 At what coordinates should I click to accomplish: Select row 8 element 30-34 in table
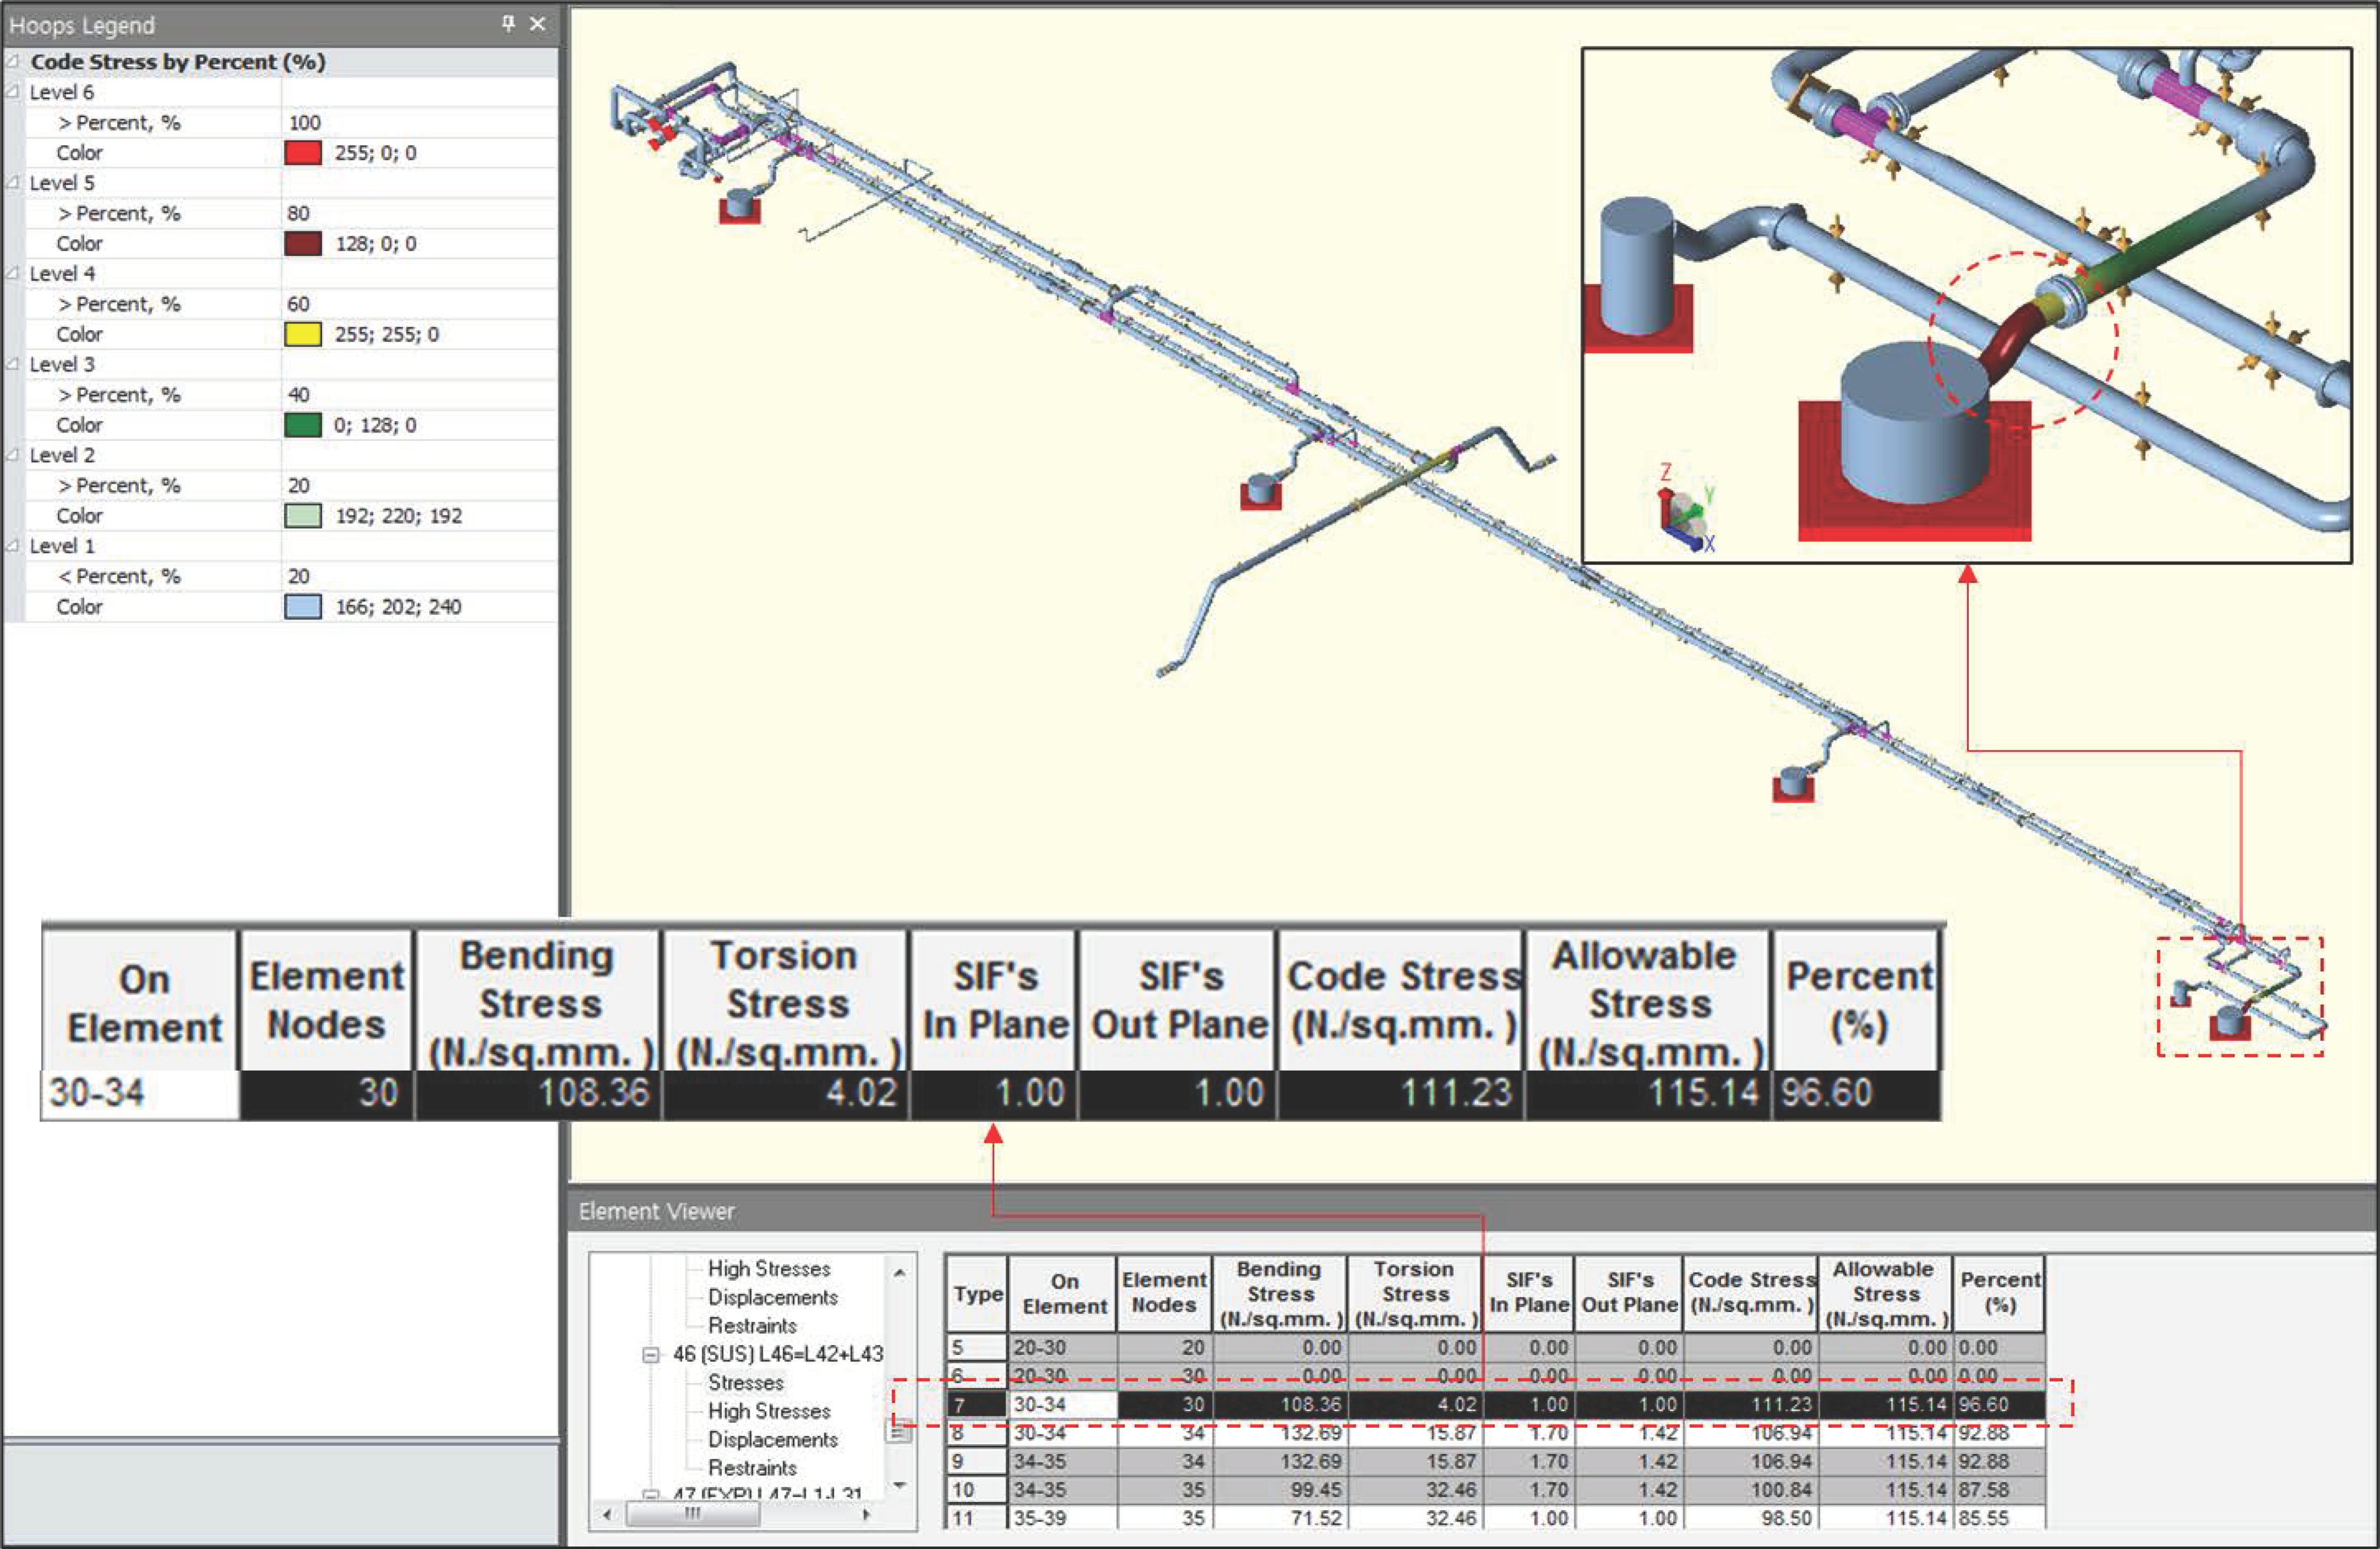pyautogui.click(x=1040, y=1433)
